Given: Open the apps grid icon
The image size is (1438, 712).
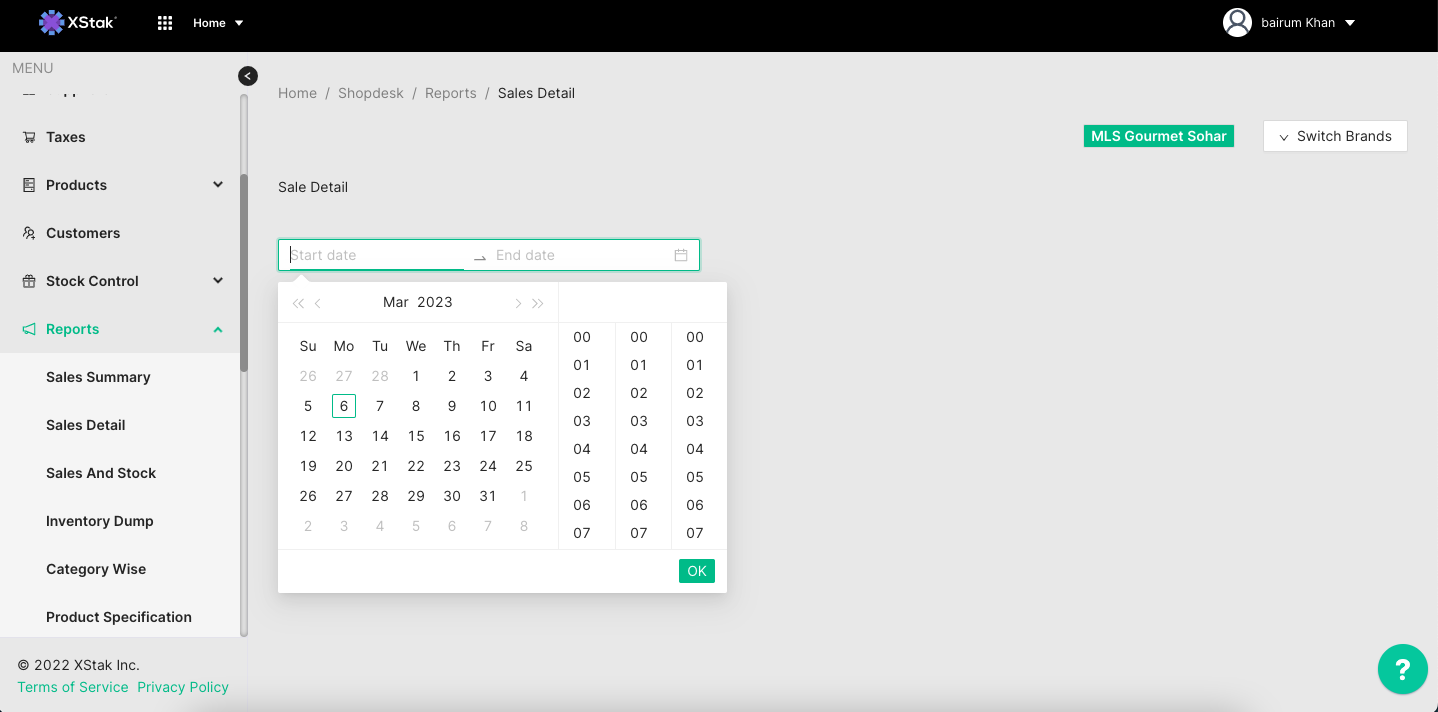Looking at the screenshot, I should tap(165, 23).
